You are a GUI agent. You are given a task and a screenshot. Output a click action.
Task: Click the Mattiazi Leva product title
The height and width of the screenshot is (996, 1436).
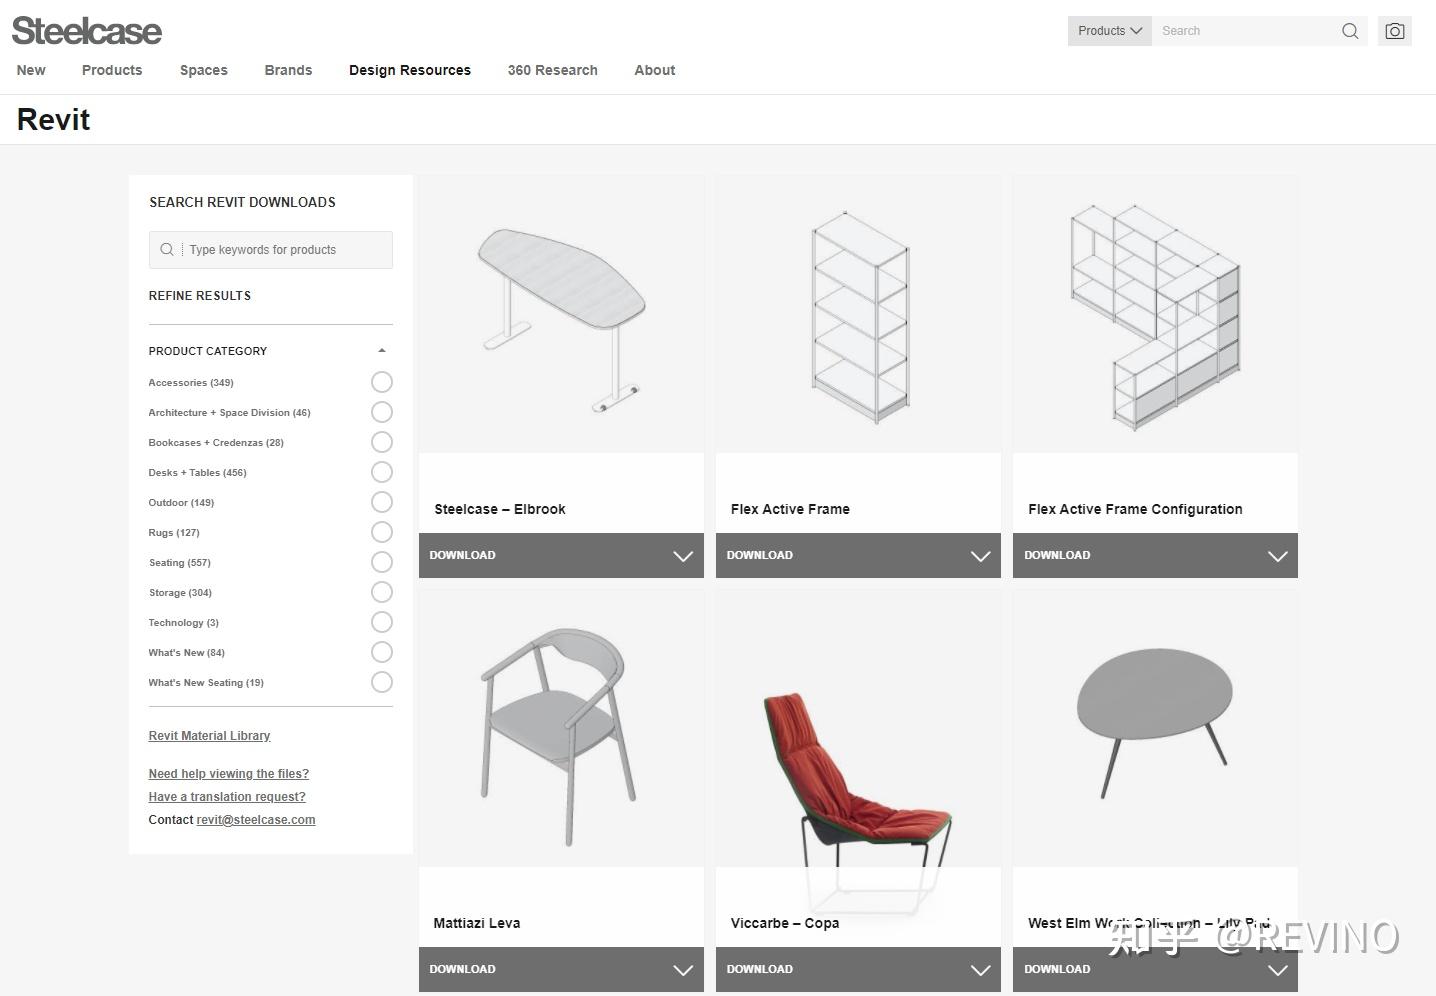(x=477, y=923)
